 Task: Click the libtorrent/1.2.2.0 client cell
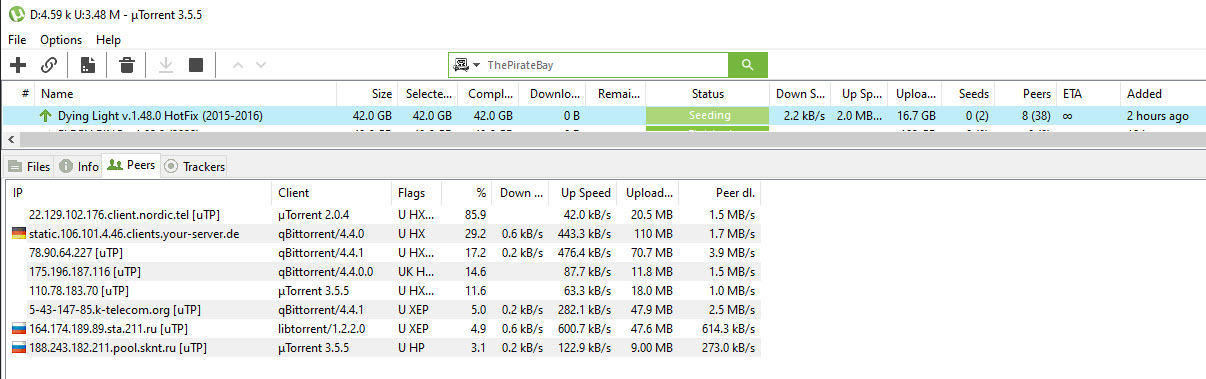[x=322, y=329]
